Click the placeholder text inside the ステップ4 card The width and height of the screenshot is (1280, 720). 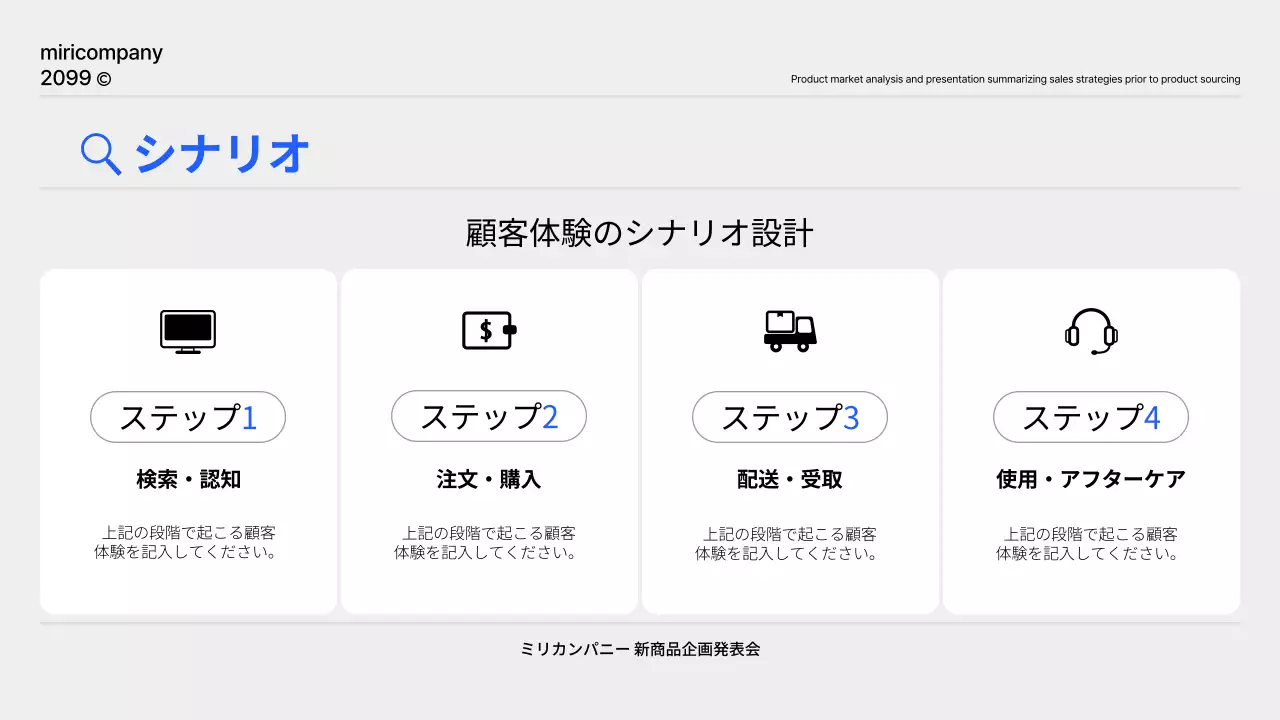click(x=1090, y=542)
